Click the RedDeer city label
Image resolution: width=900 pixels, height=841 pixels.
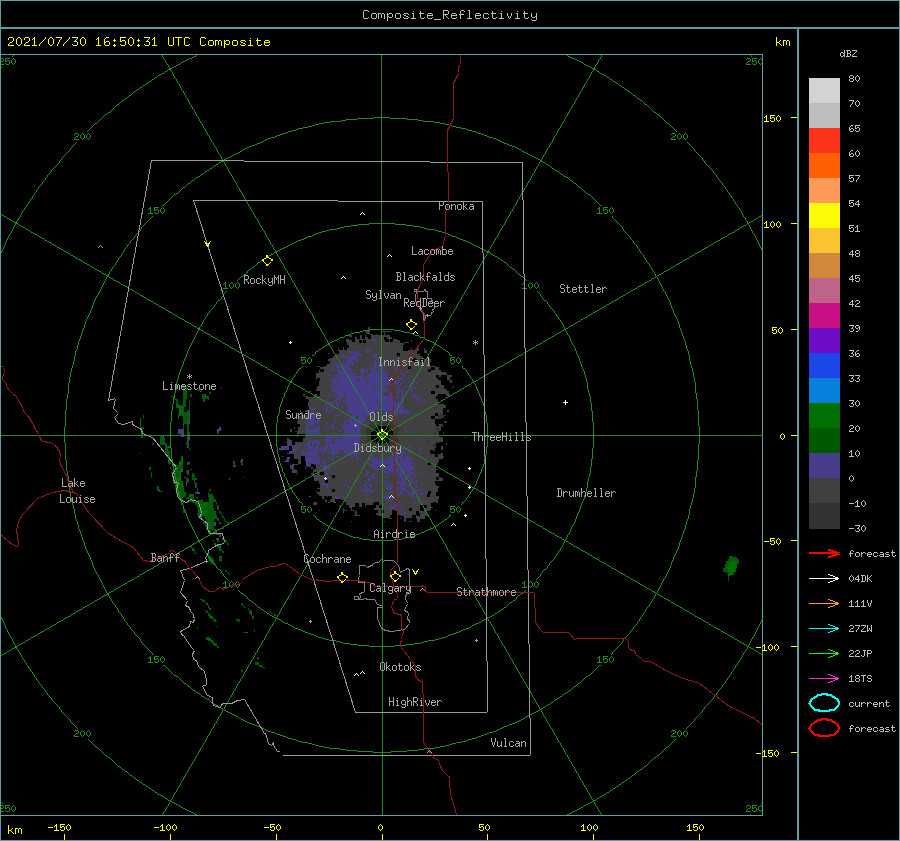tap(424, 303)
